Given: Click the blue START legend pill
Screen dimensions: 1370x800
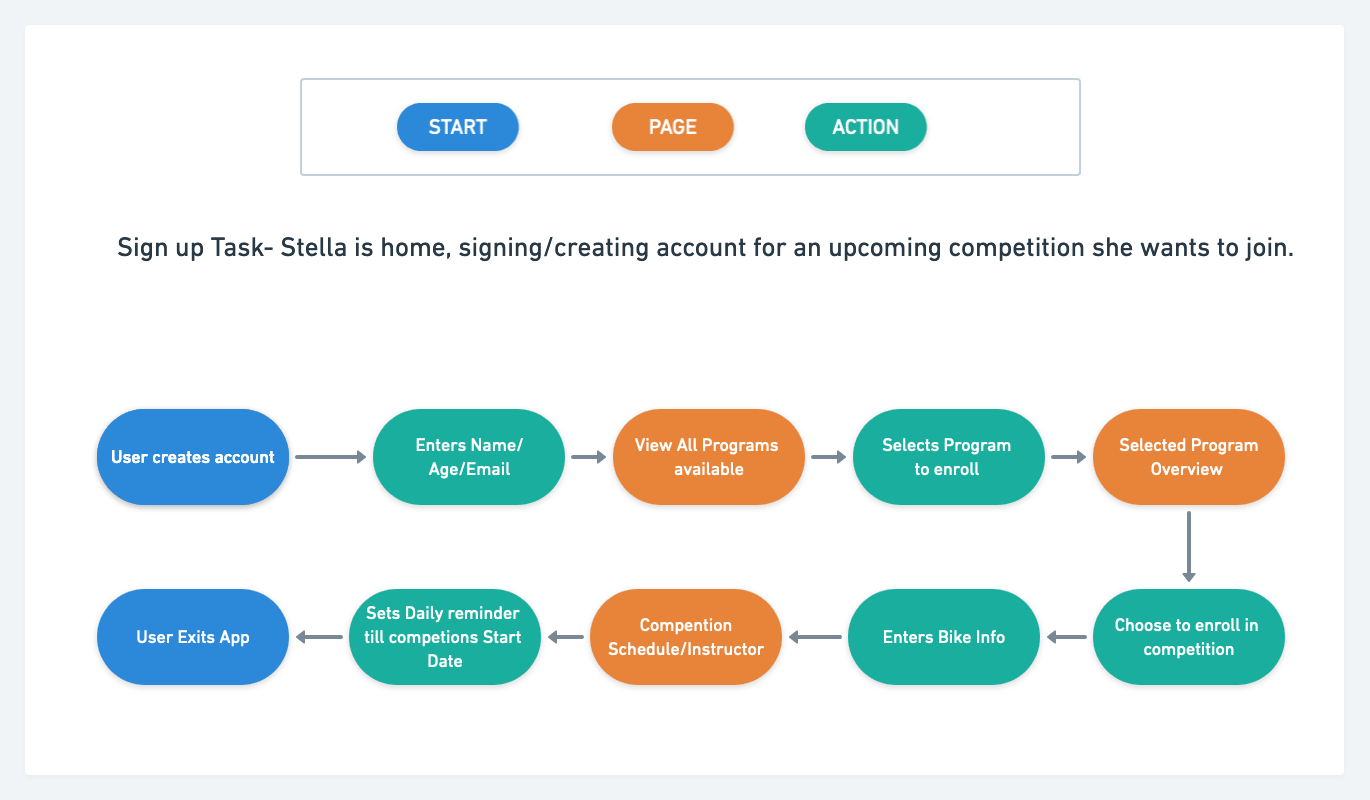Looking at the screenshot, I should (457, 127).
